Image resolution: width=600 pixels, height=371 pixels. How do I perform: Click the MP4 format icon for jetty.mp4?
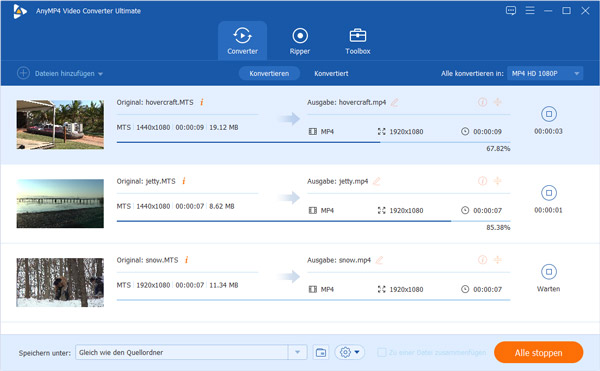tap(313, 210)
